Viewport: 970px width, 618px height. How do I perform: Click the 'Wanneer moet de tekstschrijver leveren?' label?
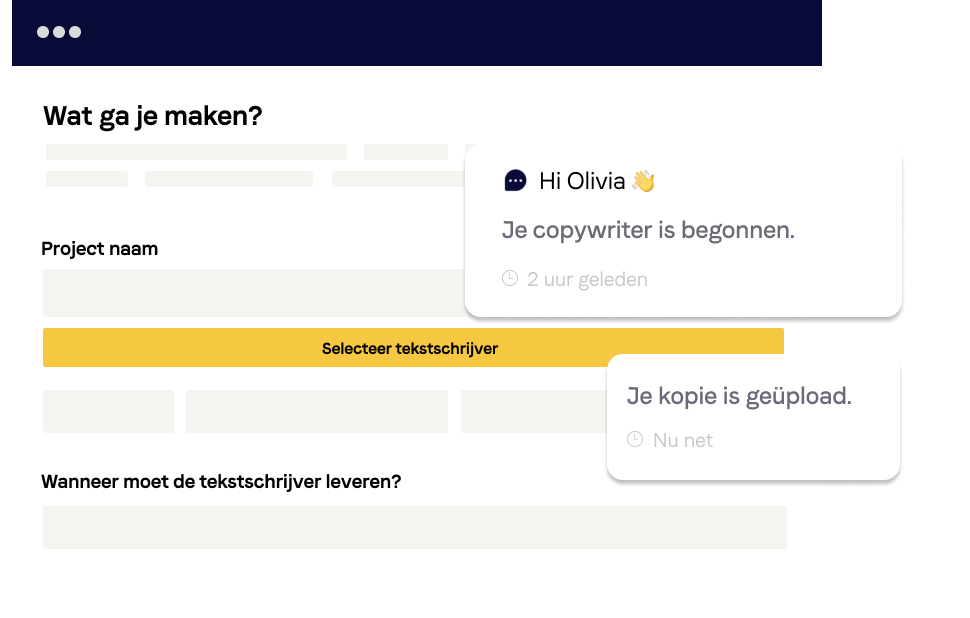(221, 482)
